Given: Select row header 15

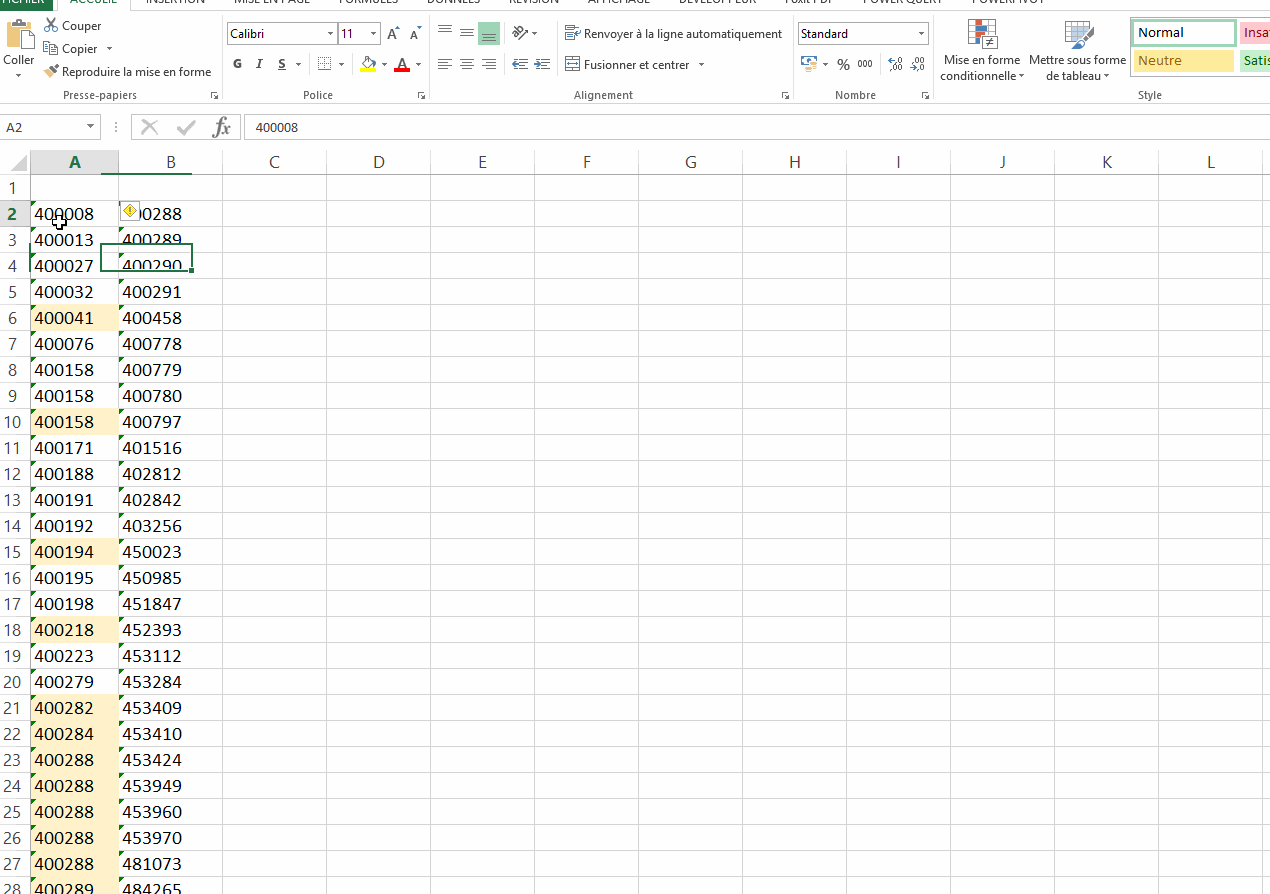Looking at the screenshot, I should (x=15, y=552).
